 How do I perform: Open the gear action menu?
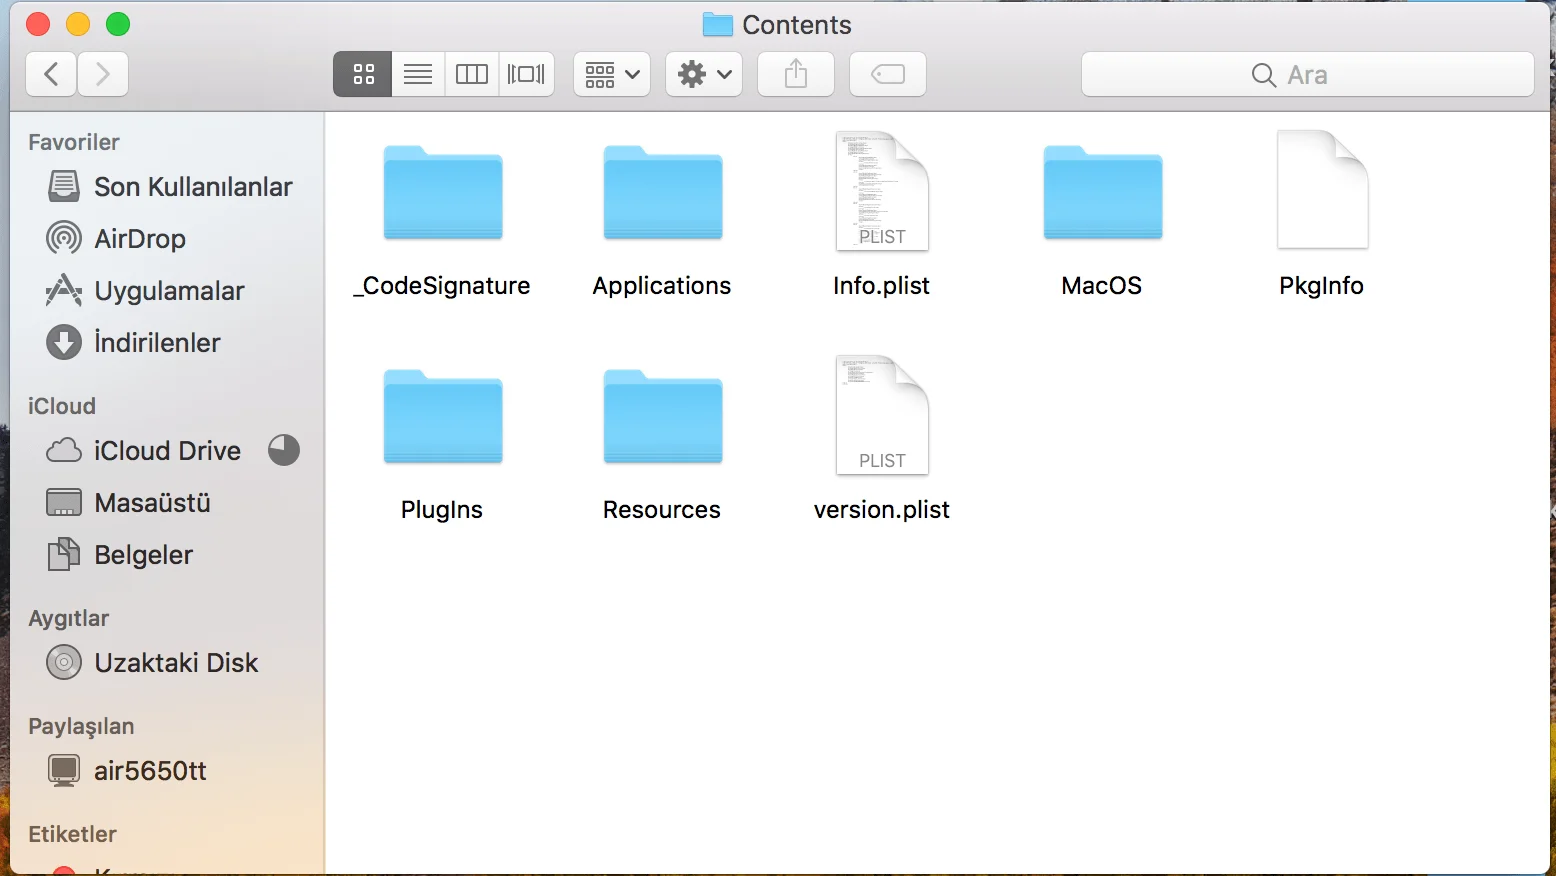704,74
